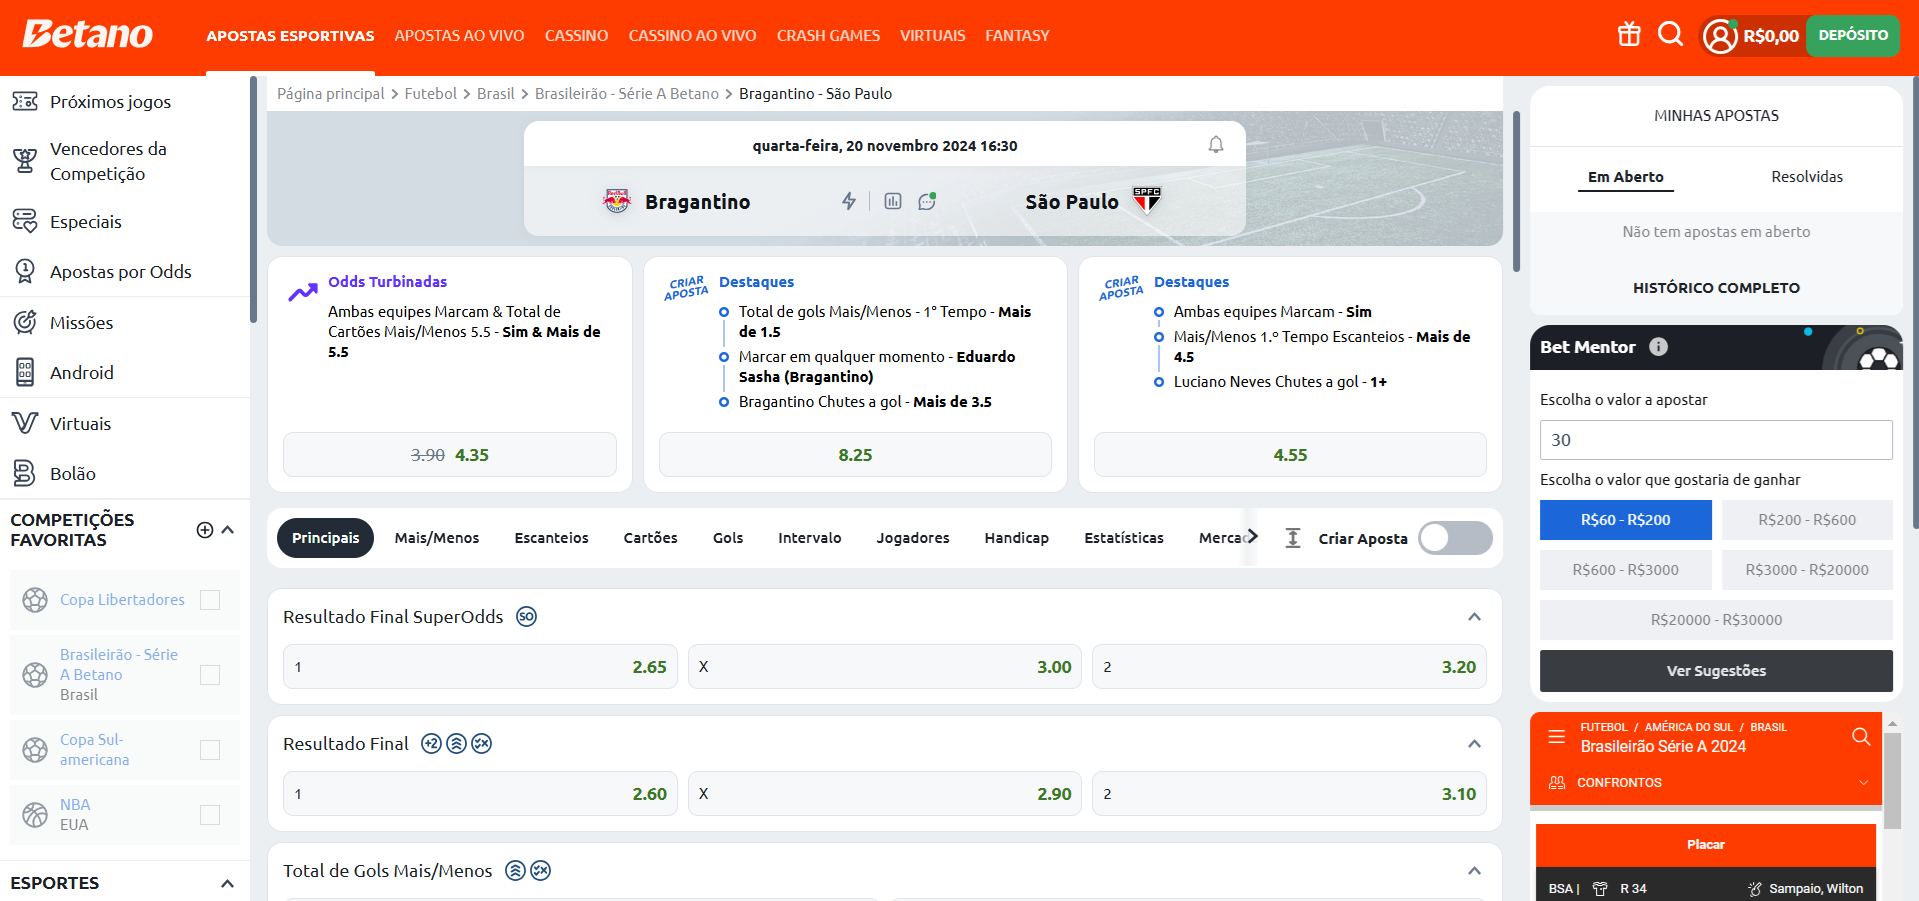Open Brasileirão widget hamburger menu
This screenshot has height=901, width=1919.
[x=1556, y=737]
